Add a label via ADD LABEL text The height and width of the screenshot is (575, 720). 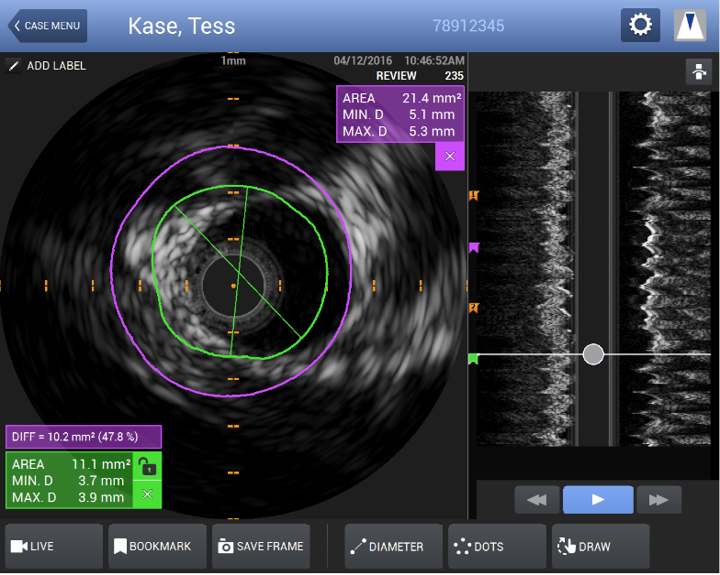(56, 66)
